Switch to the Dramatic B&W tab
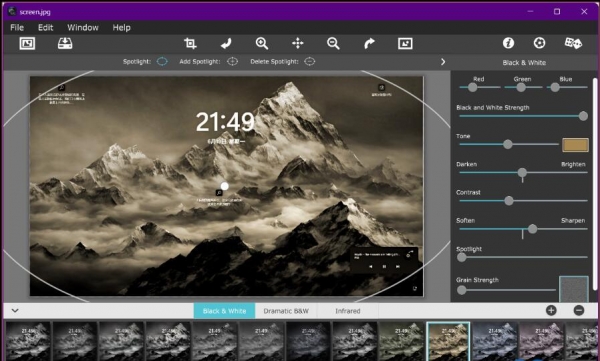 click(286, 311)
